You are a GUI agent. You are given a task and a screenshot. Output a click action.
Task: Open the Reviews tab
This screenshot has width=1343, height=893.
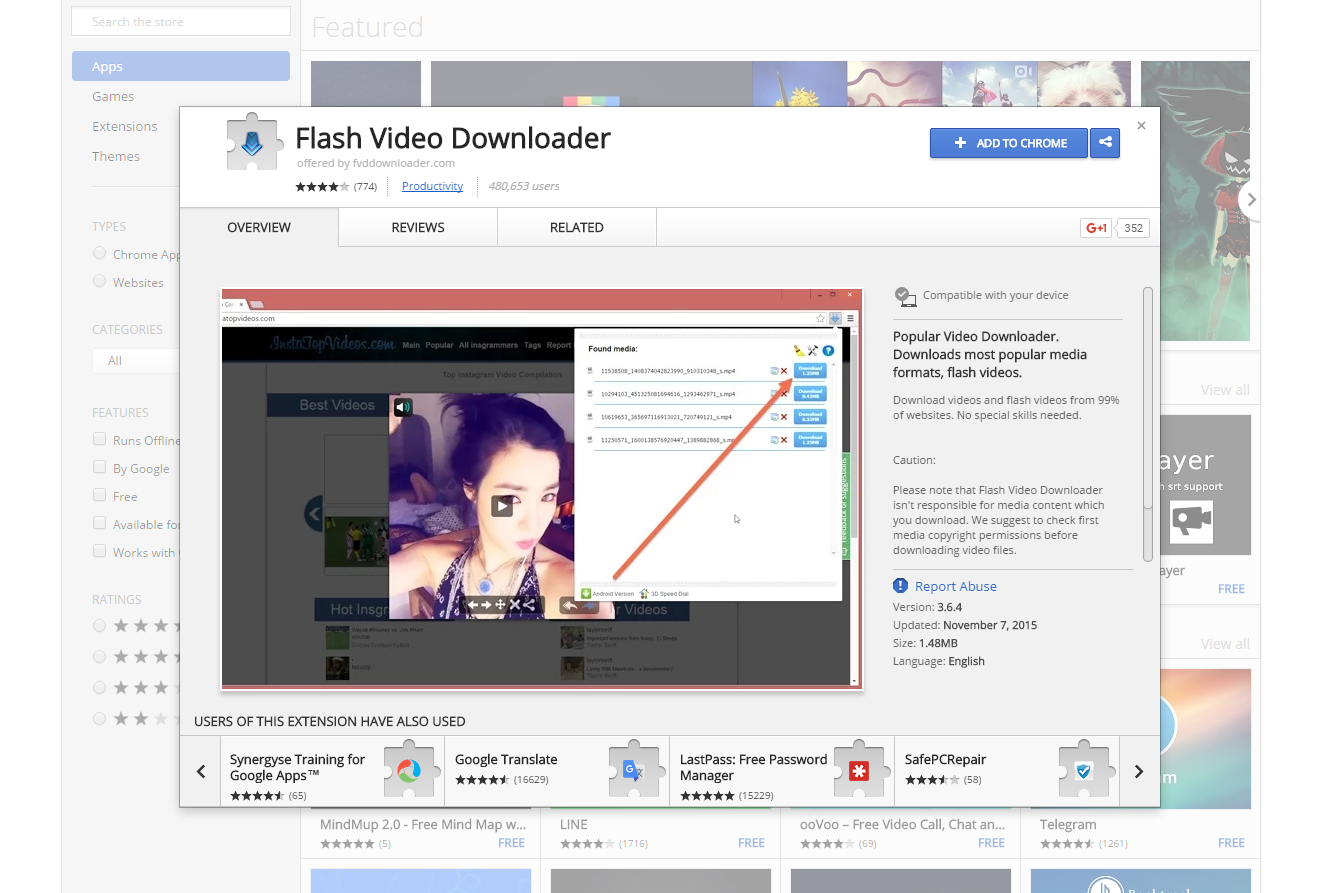[418, 227]
